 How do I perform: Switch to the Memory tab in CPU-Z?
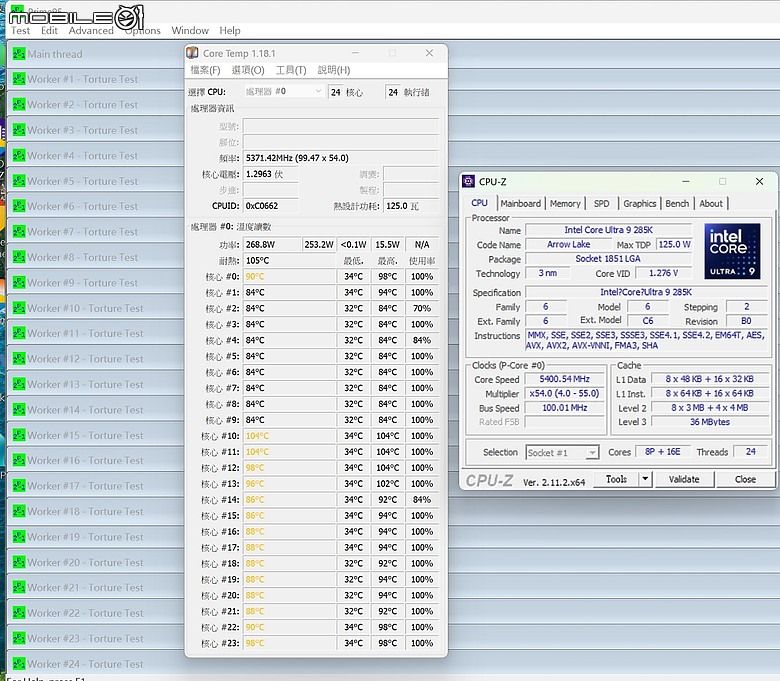click(x=565, y=203)
